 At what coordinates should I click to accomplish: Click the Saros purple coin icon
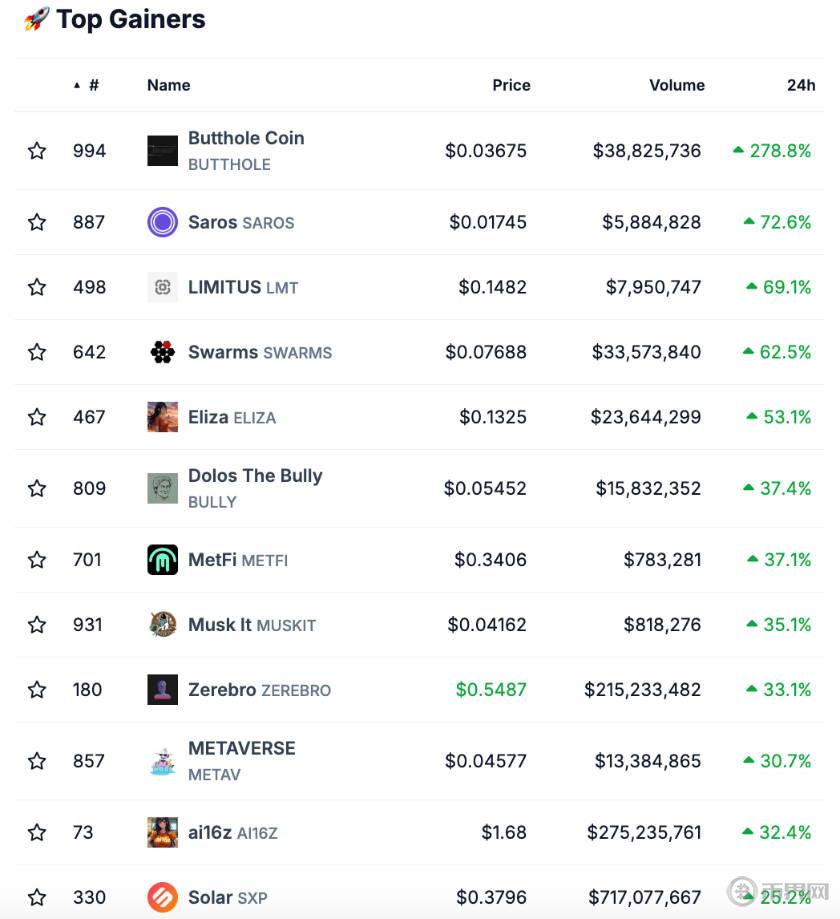point(162,222)
